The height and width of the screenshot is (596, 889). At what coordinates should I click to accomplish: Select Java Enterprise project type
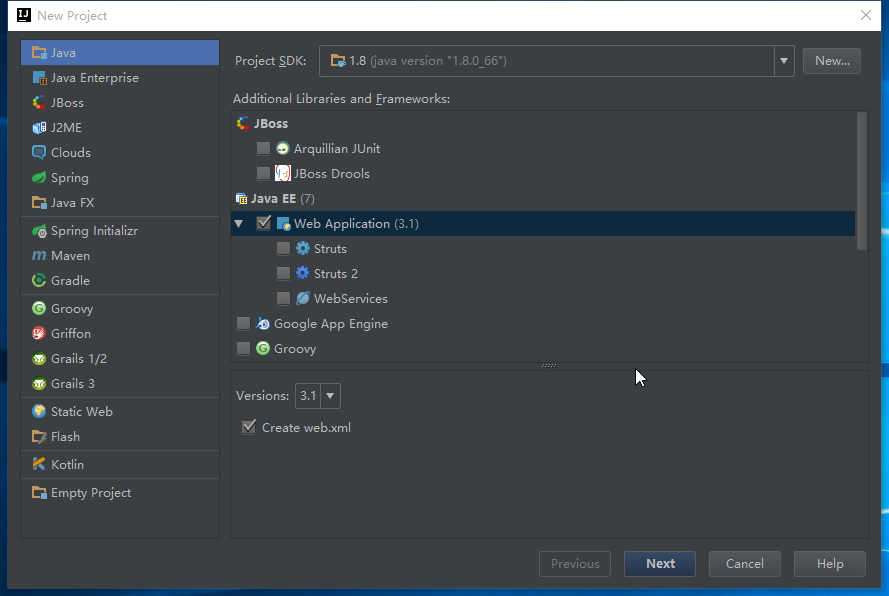(94, 78)
